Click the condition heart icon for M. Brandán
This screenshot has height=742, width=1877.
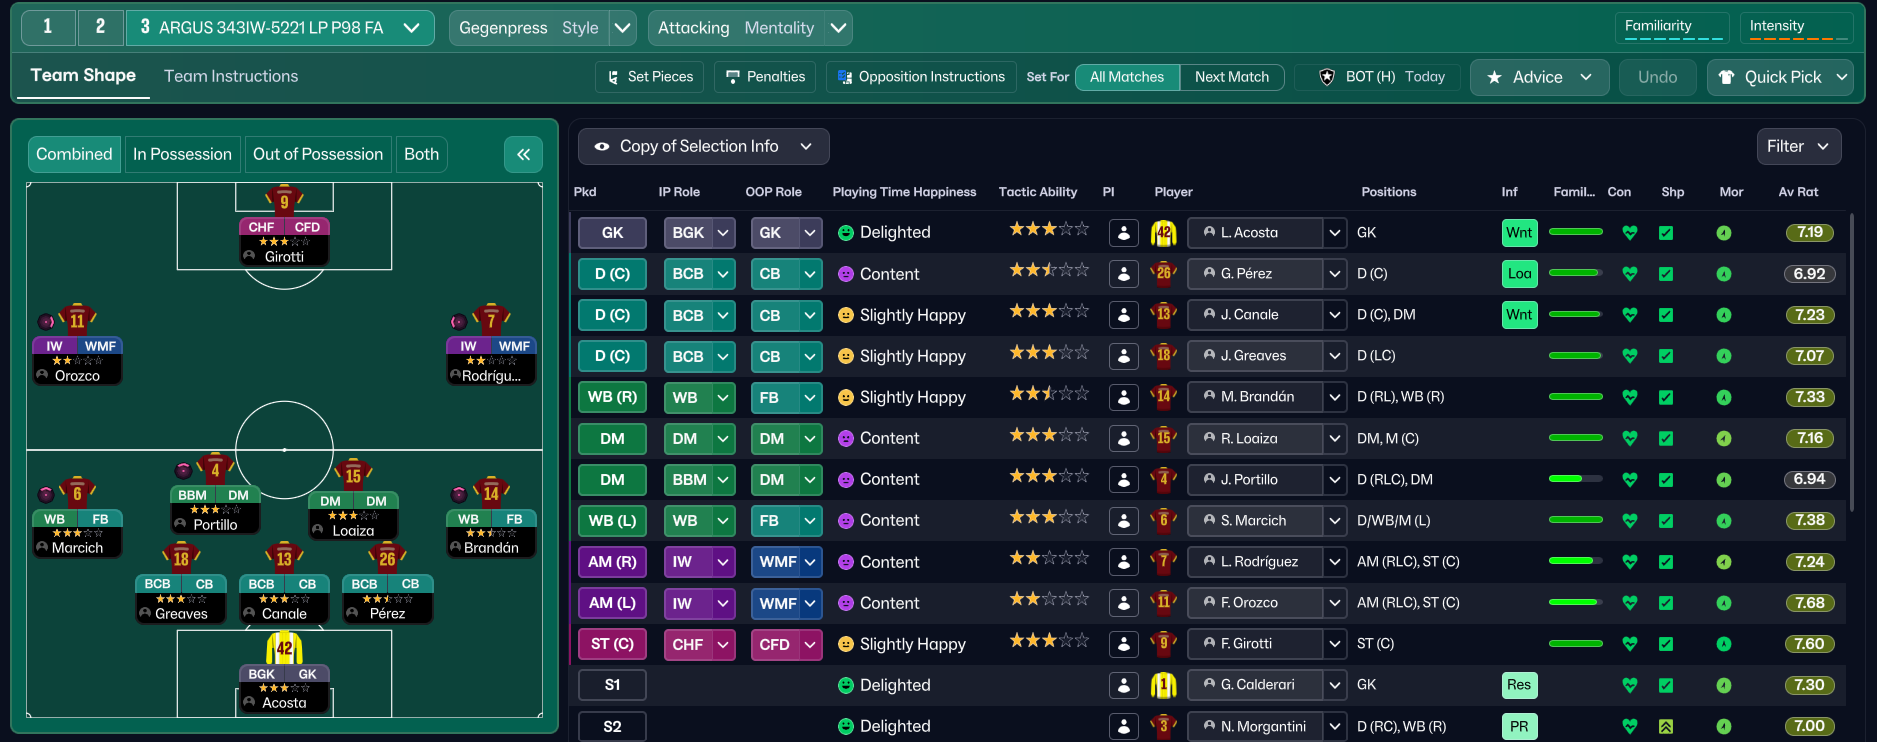(x=1630, y=397)
